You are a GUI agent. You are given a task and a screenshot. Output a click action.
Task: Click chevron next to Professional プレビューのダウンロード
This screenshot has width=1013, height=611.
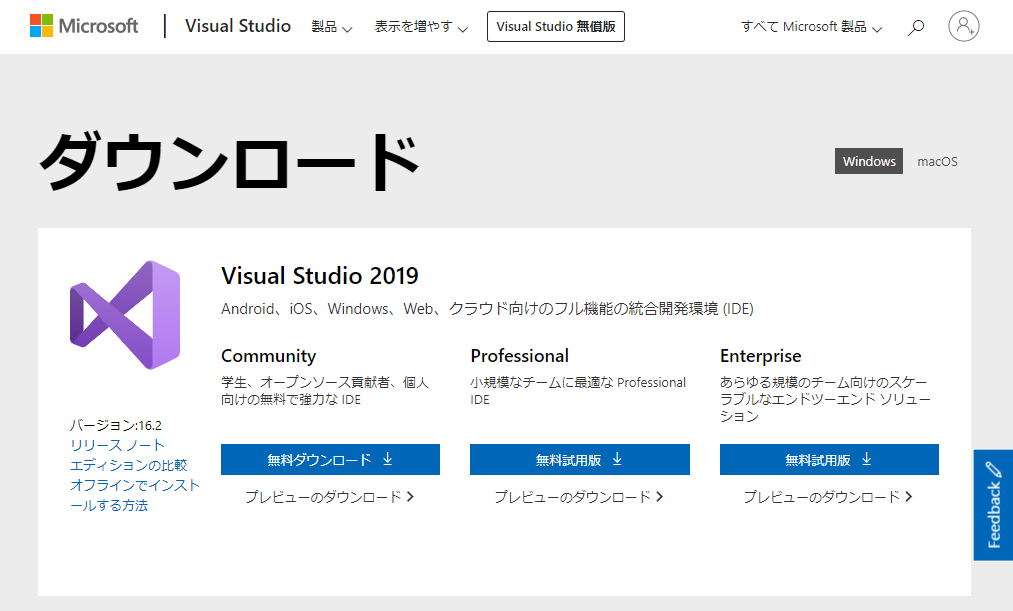pyautogui.click(x=660, y=497)
